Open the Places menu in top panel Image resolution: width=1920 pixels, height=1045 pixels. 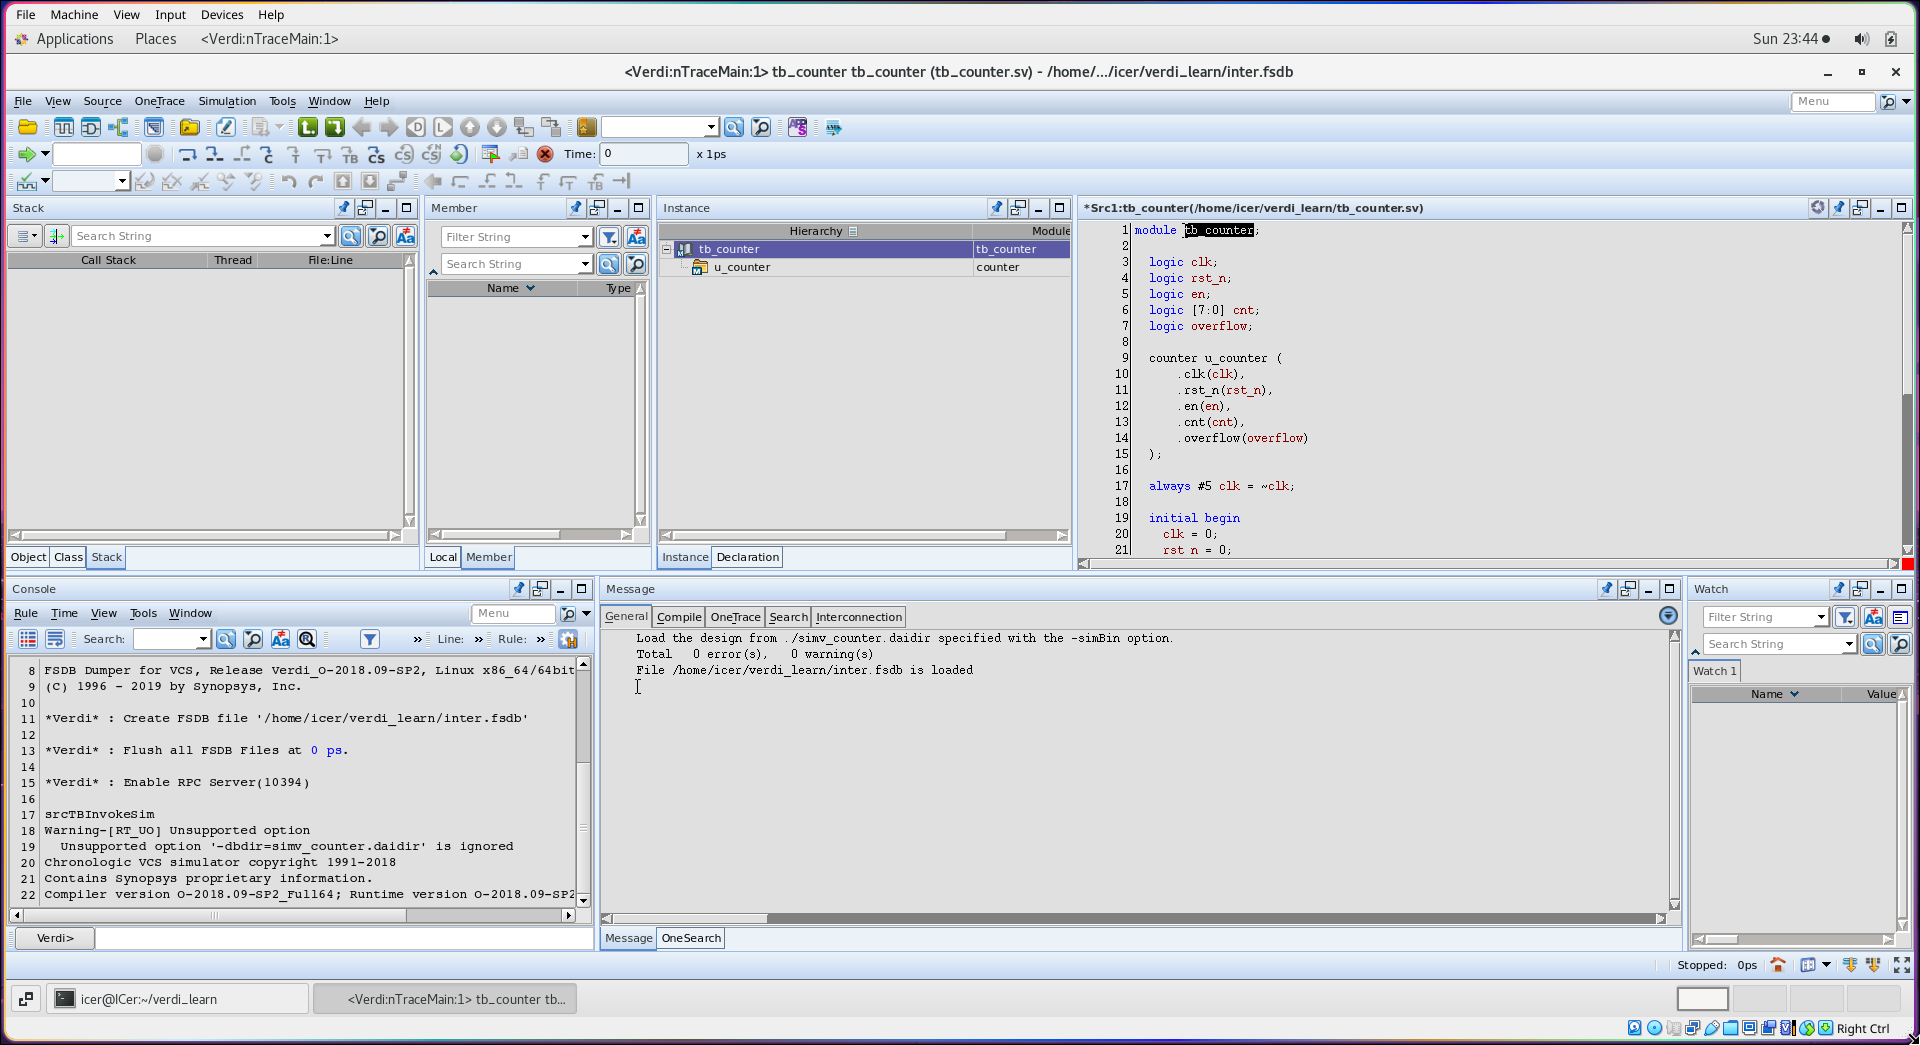pos(156,39)
